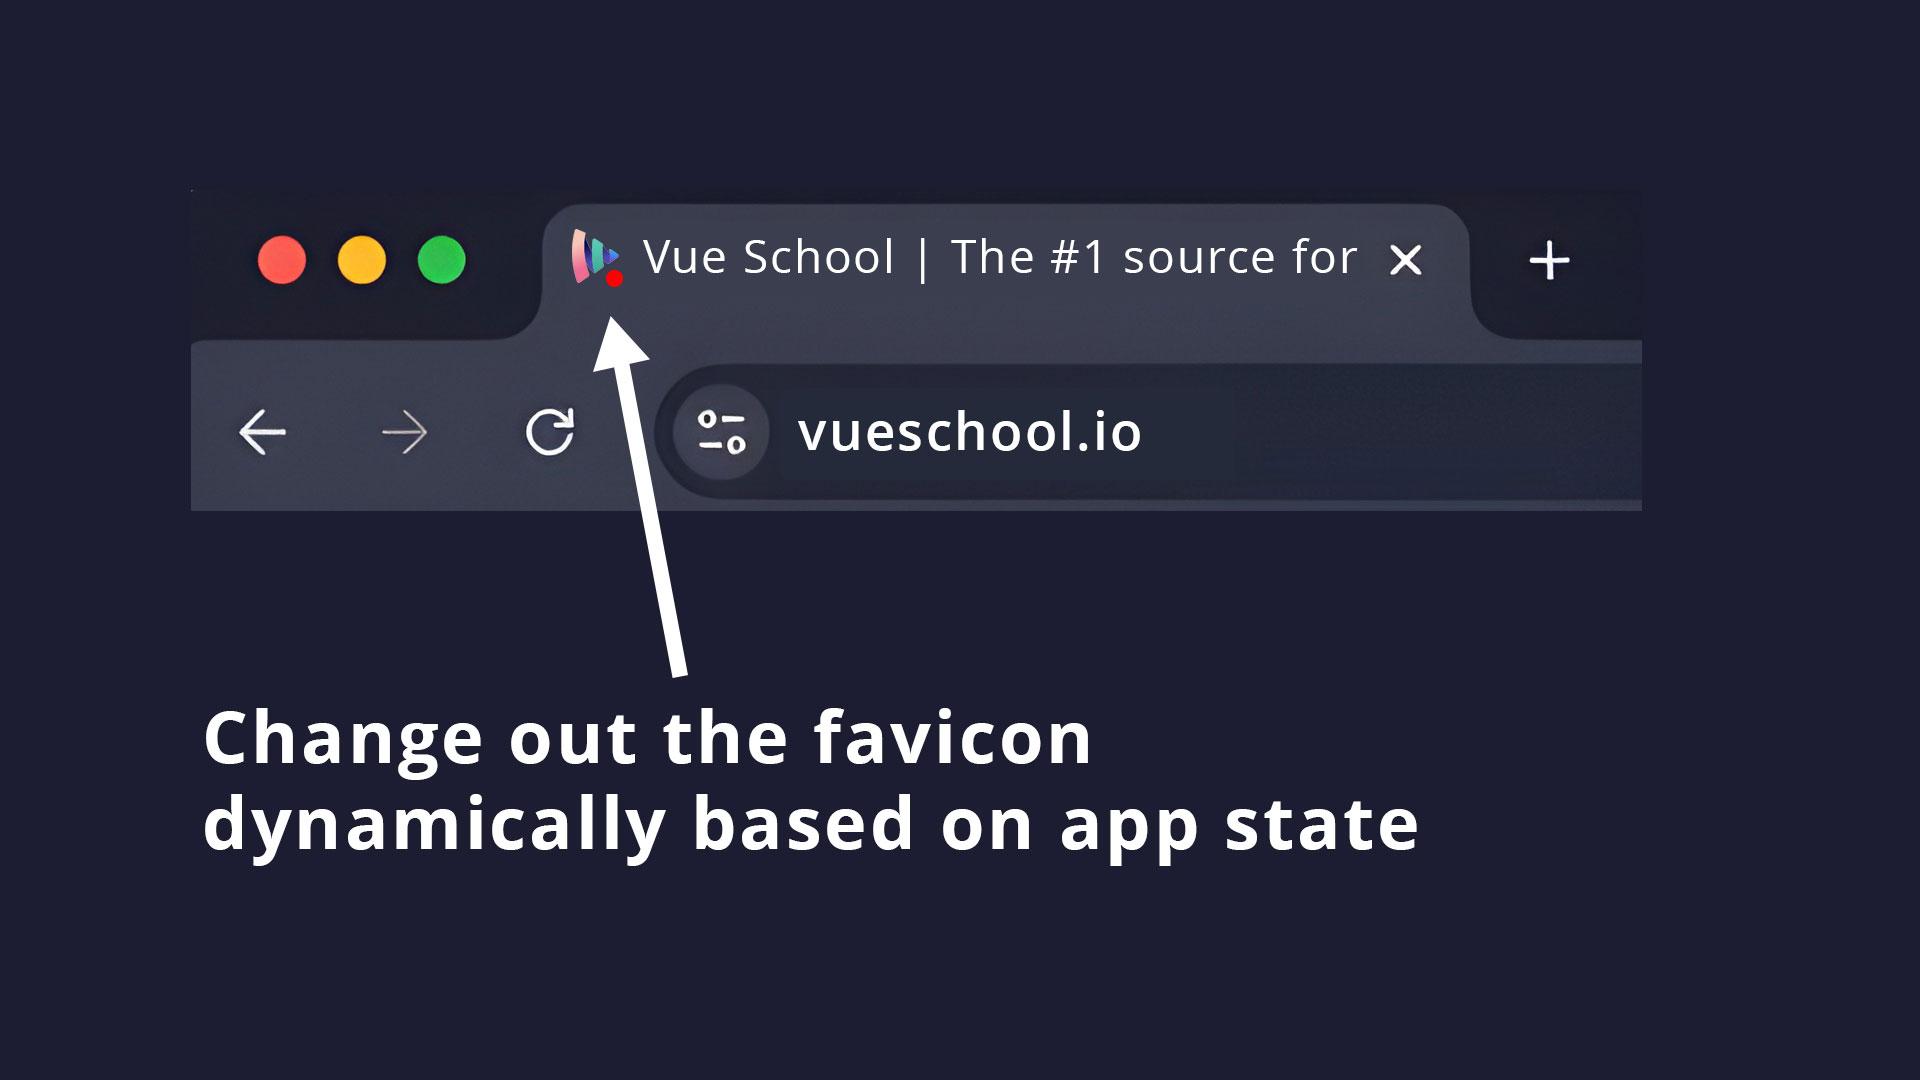Open a new tab with plus

(1549, 261)
